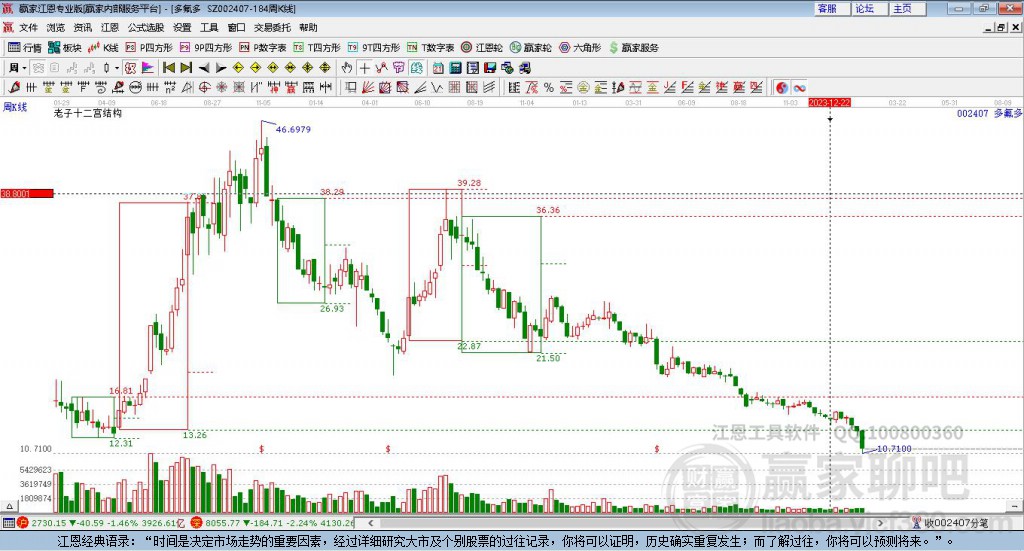
Task: Jump to last bar icon
Action: click(186, 68)
